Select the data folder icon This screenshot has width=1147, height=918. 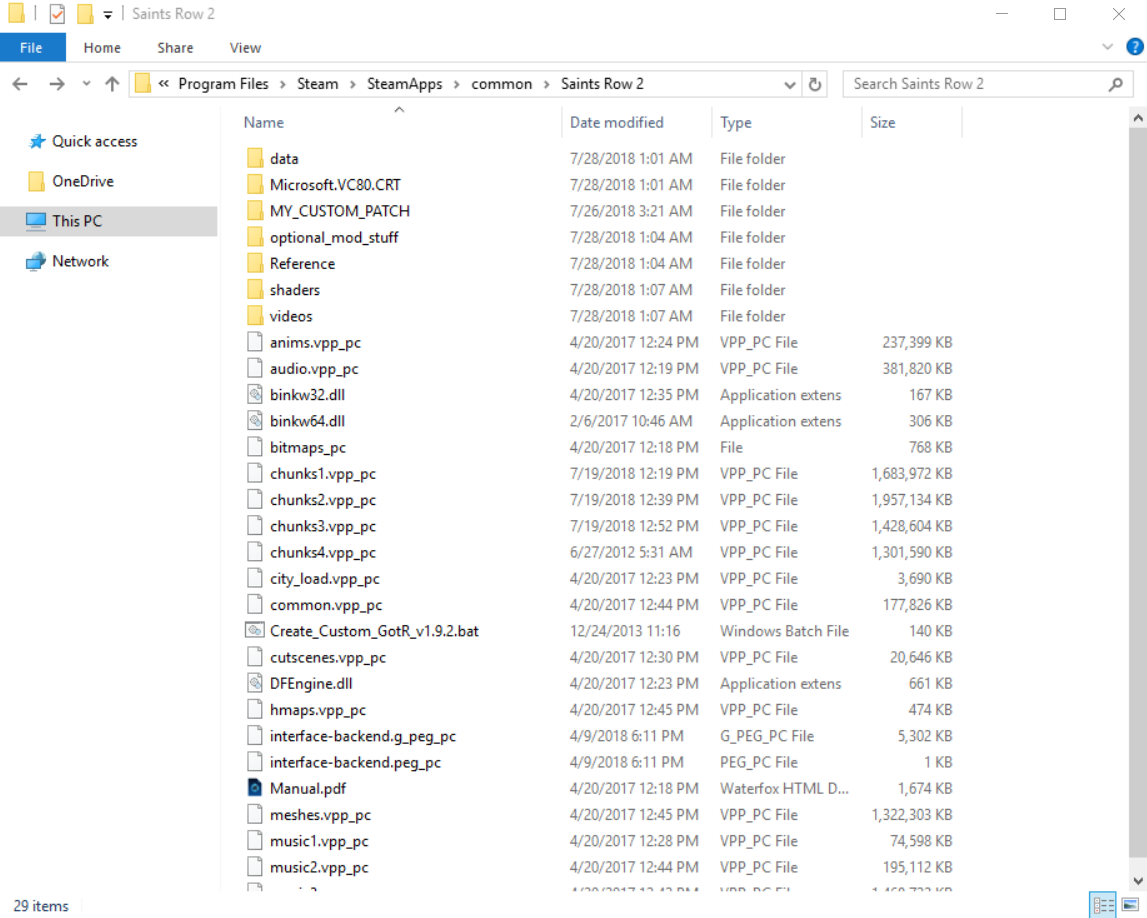255,158
